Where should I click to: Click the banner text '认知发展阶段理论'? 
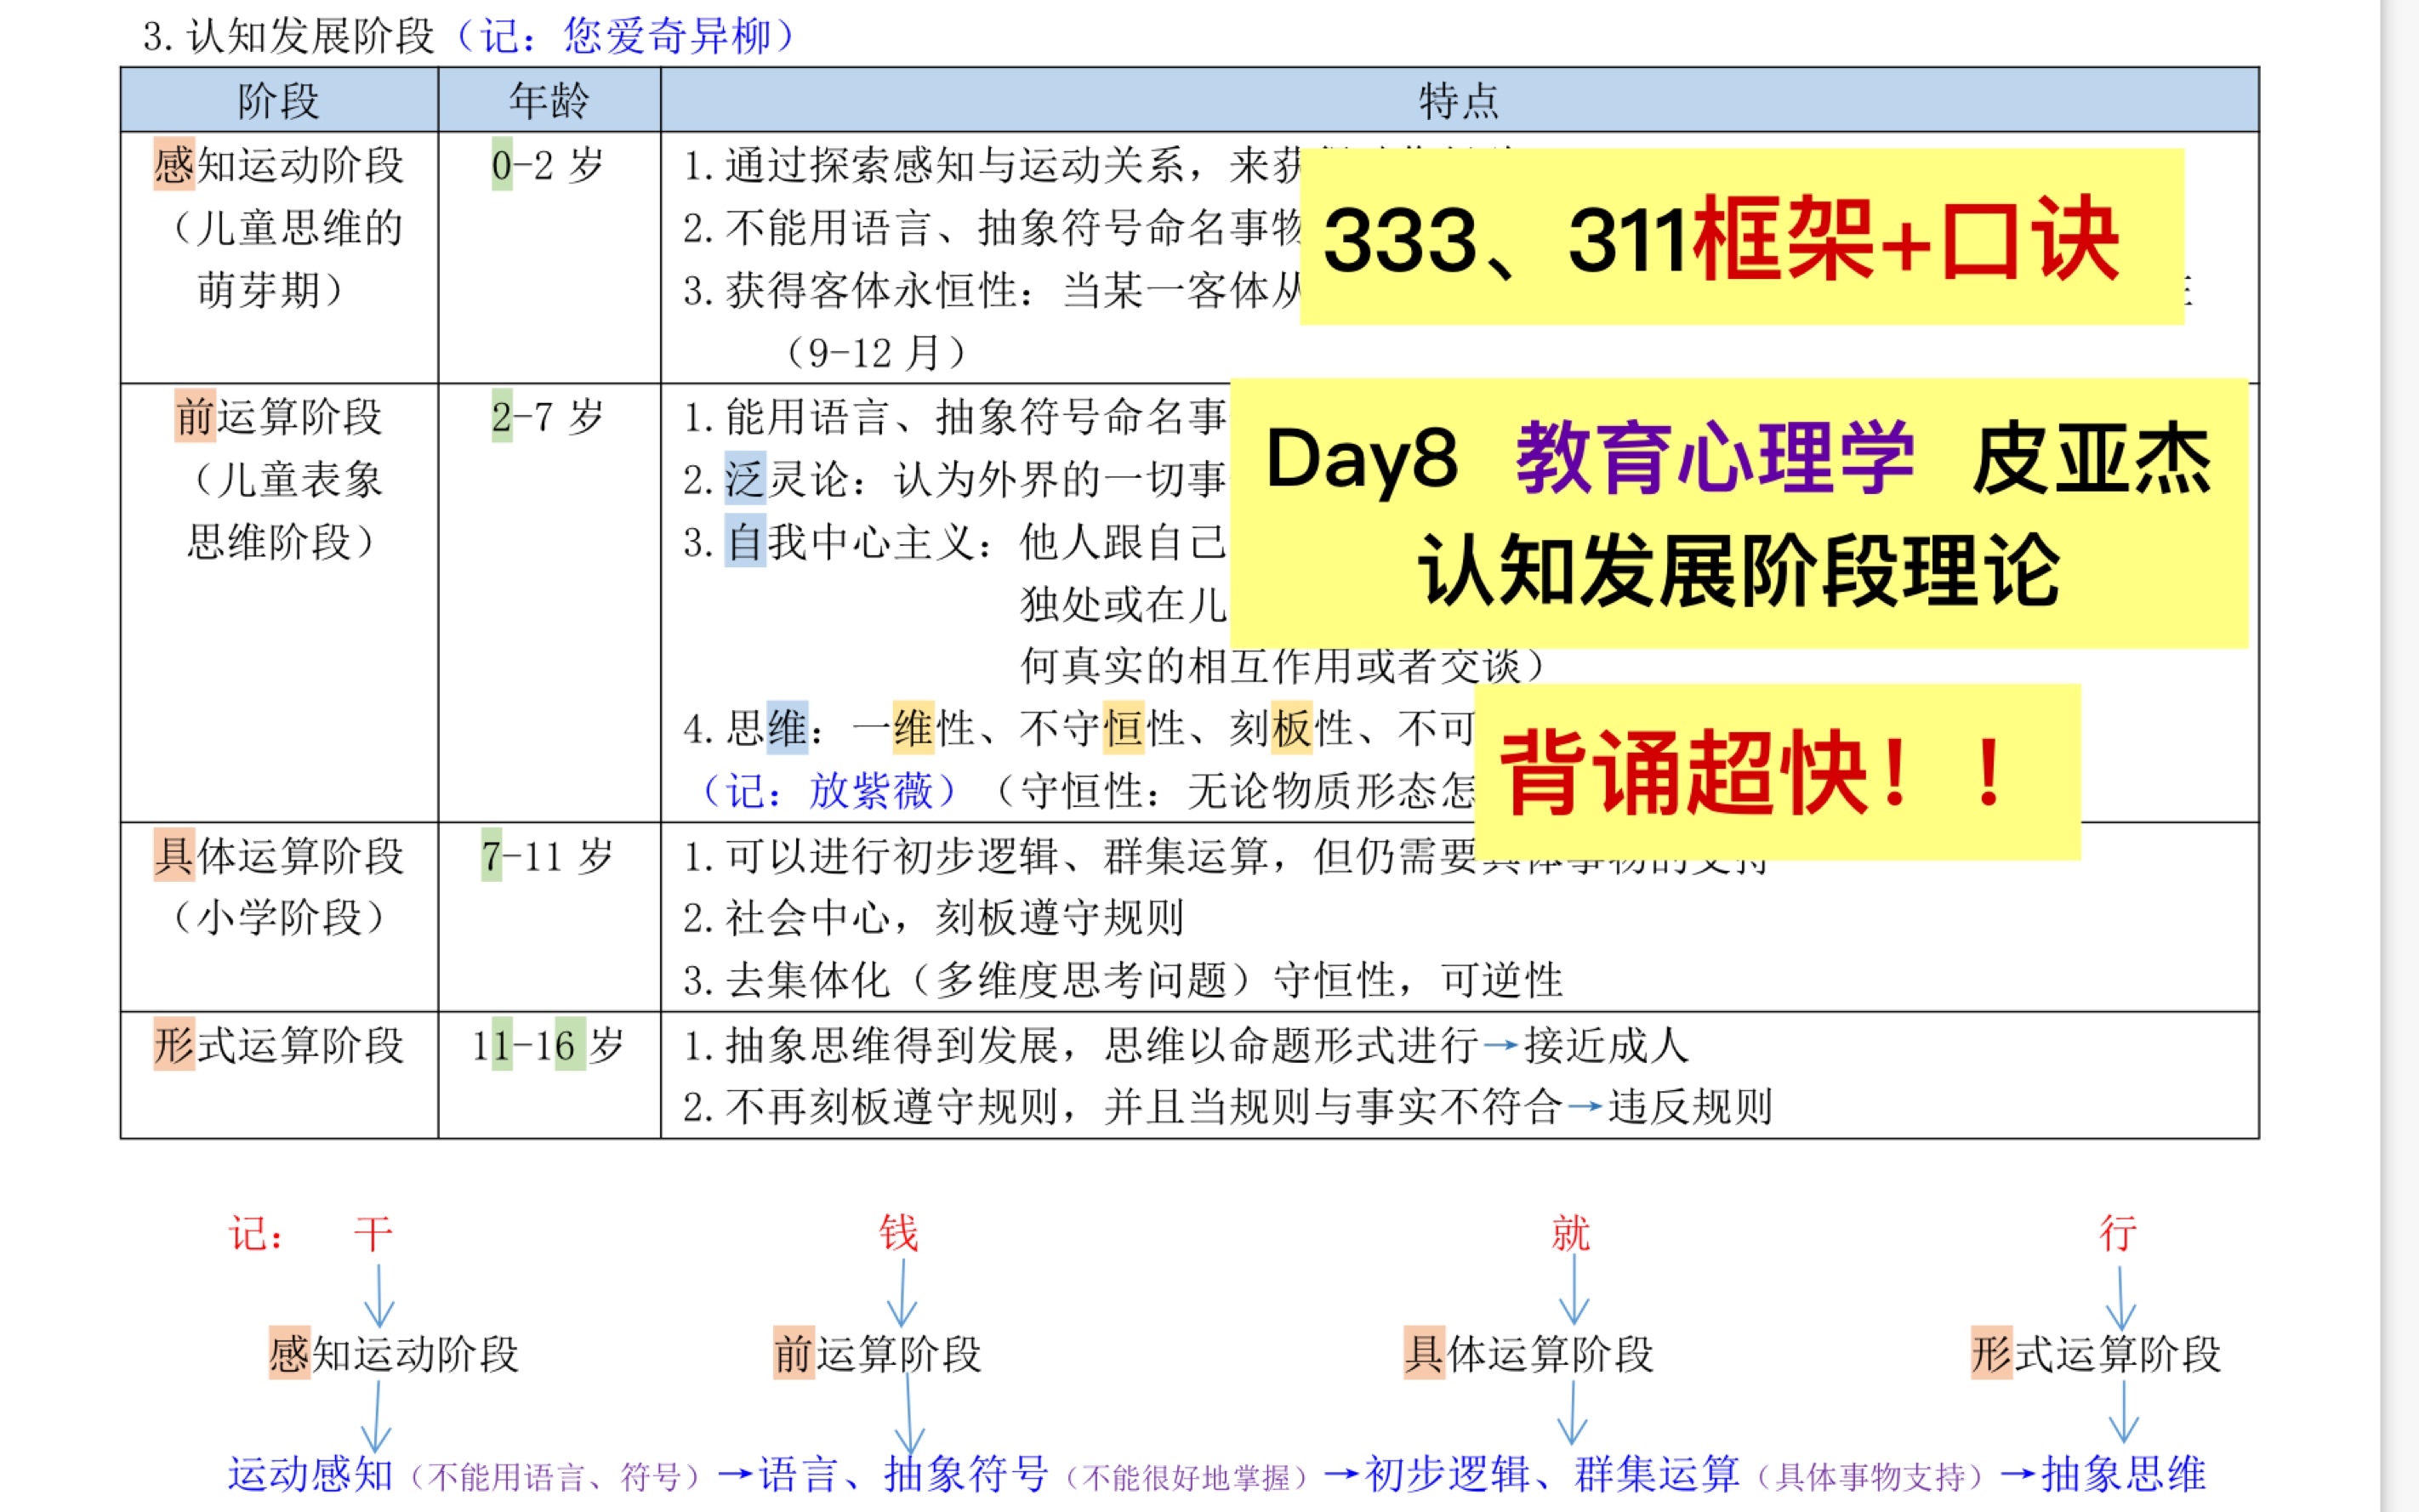coord(1739,570)
